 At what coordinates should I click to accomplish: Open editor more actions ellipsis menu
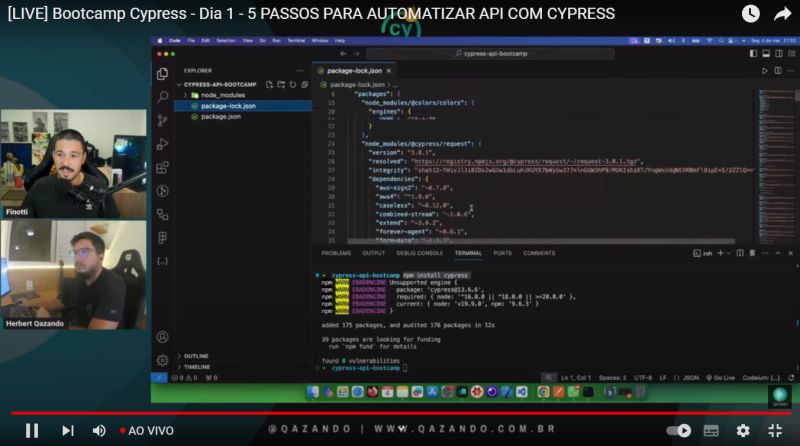click(x=791, y=71)
